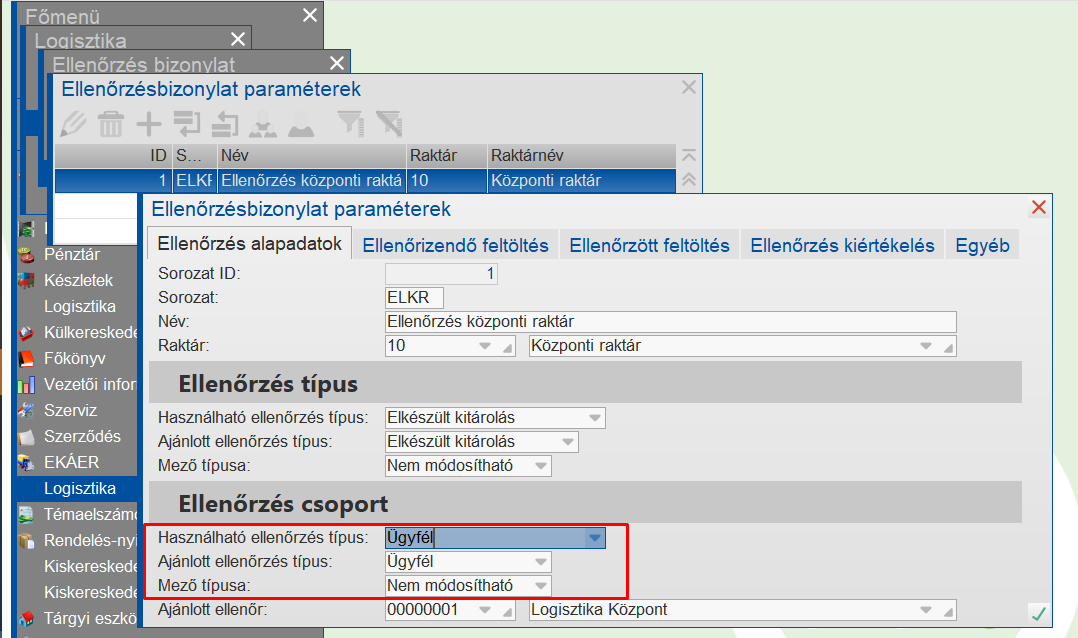Click the jump-to-first-row arrow beside the grid
This screenshot has height=638, width=1078.
pyautogui.click(x=689, y=155)
